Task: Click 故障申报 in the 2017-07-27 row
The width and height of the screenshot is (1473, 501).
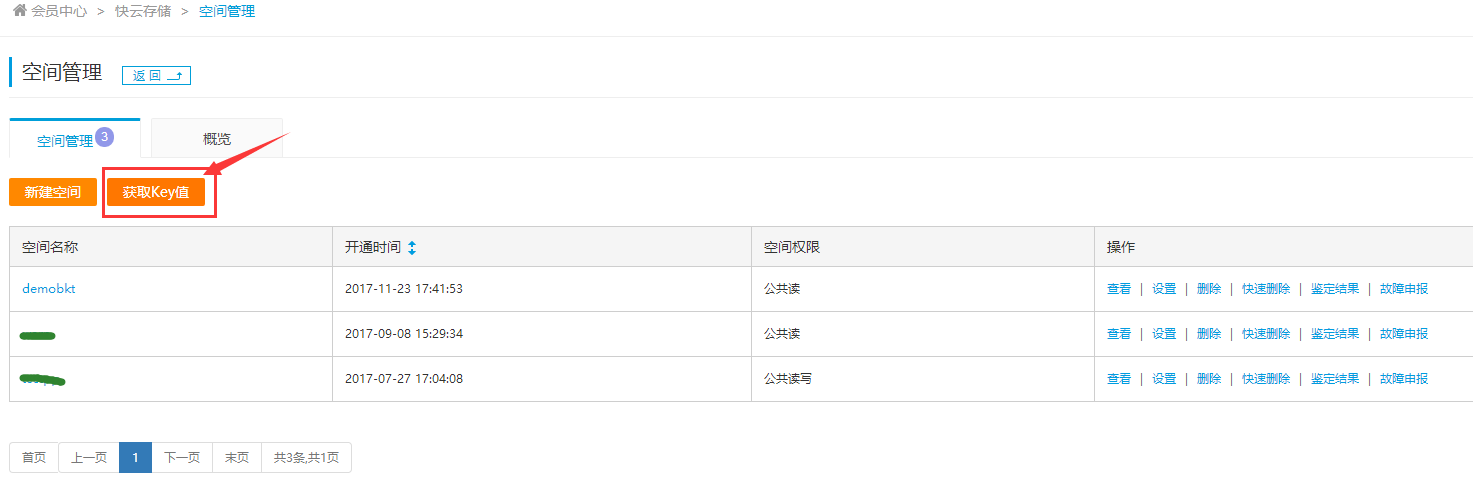Action: [1404, 379]
